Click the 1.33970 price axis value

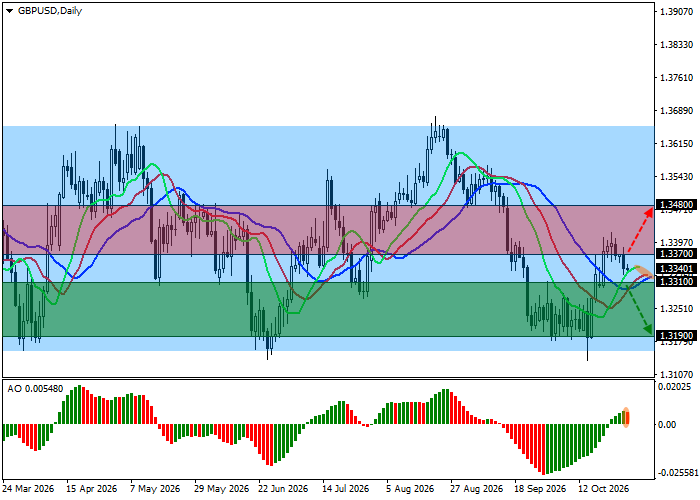pyautogui.click(x=677, y=242)
